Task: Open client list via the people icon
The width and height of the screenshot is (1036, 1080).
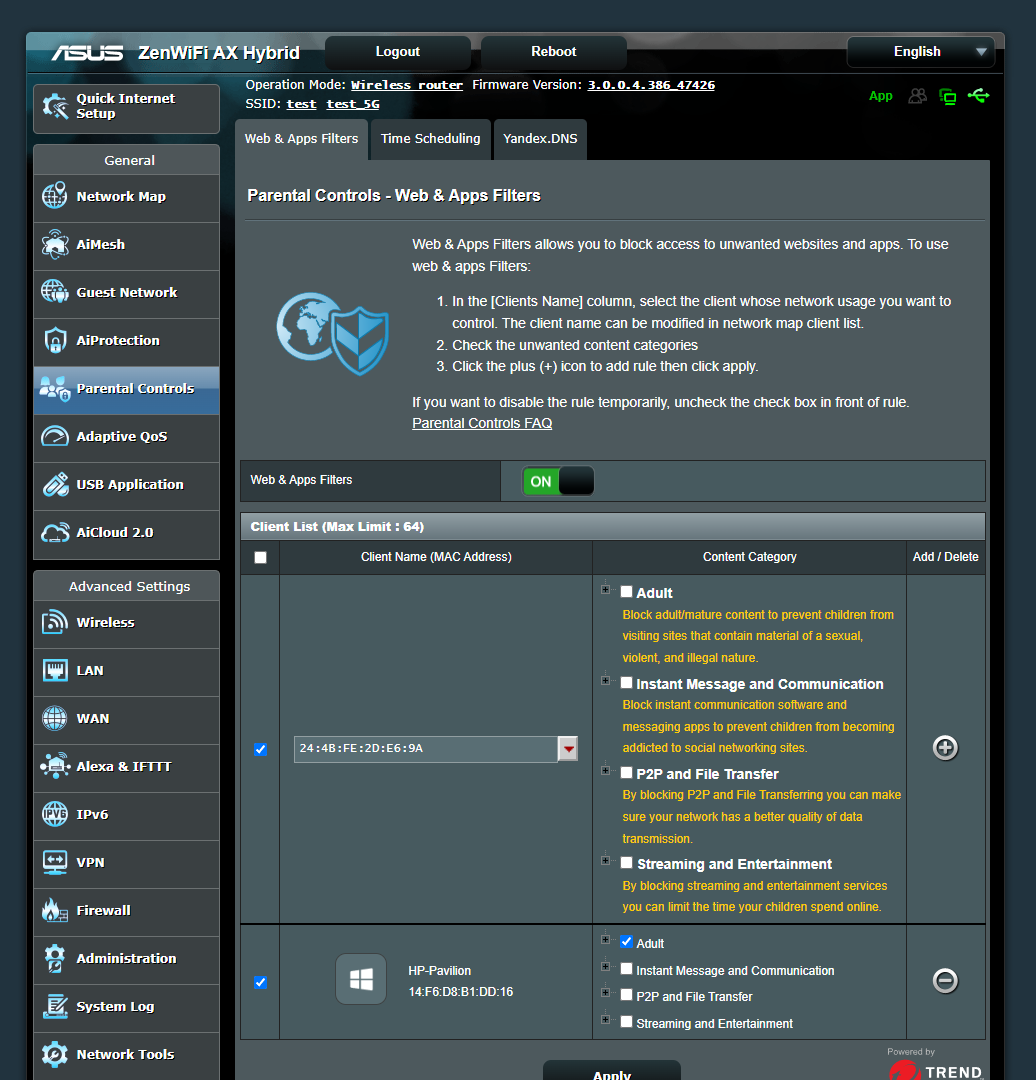Action: click(x=917, y=96)
